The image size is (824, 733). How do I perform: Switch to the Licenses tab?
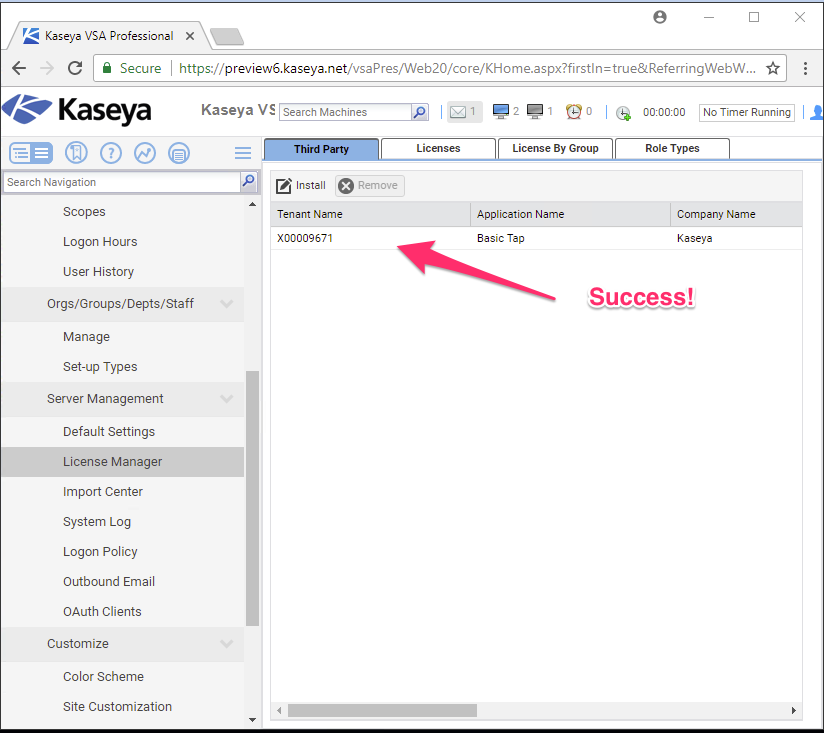pos(438,148)
